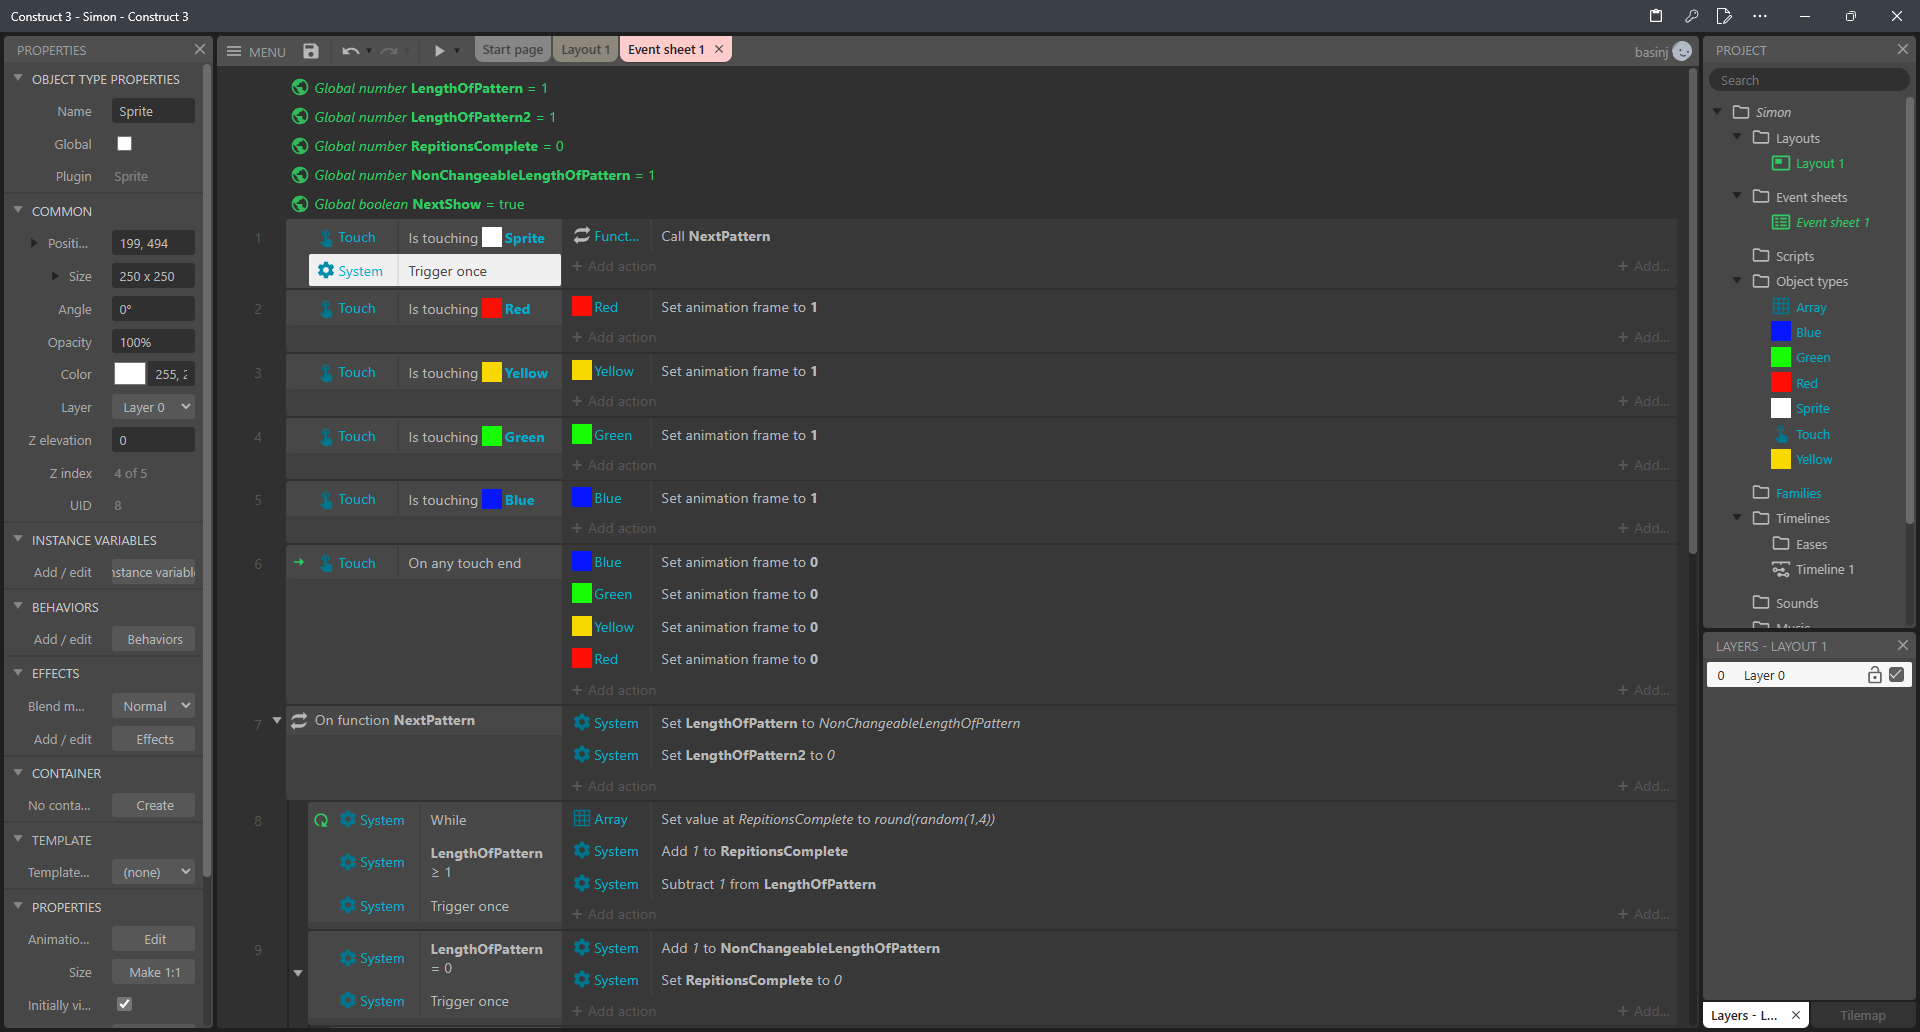Click Add action under event 1
The height and width of the screenshot is (1032, 1920).
614,266
